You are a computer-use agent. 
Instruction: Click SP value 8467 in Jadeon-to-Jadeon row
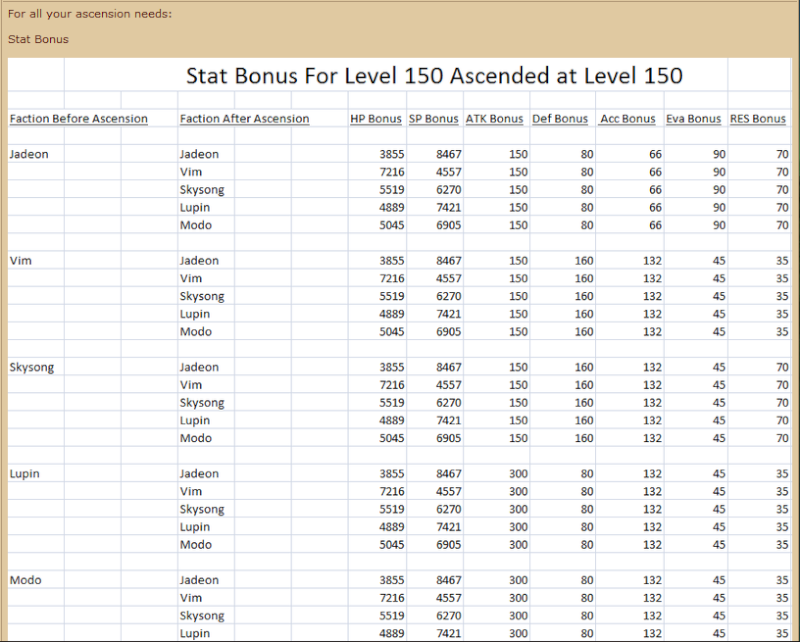point(448,154)
